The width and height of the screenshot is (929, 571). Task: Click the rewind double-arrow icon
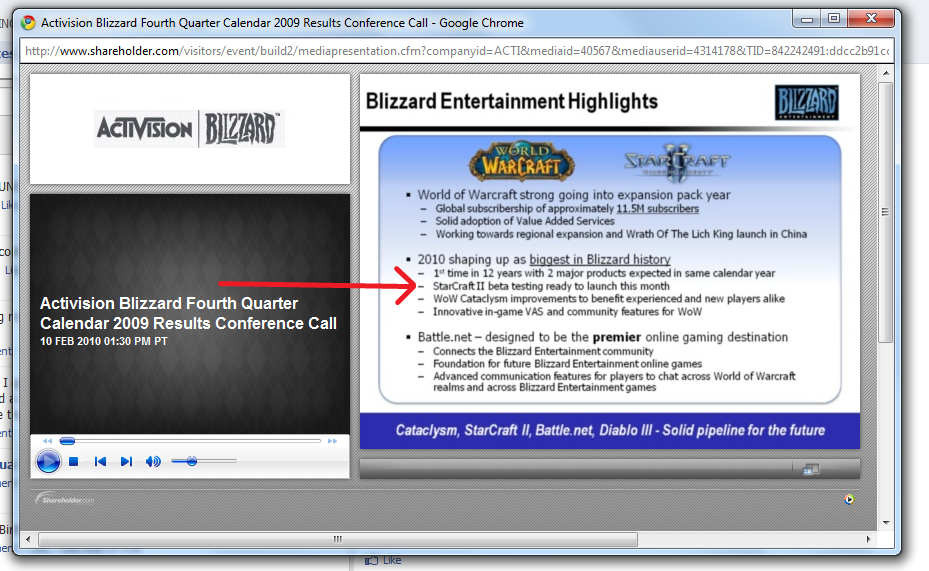click(x=47, y=441)
